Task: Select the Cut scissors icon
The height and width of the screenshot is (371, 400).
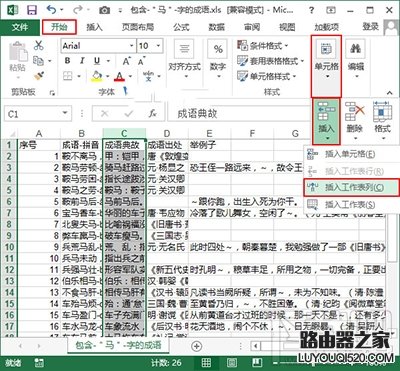Action: coord(39,45)
